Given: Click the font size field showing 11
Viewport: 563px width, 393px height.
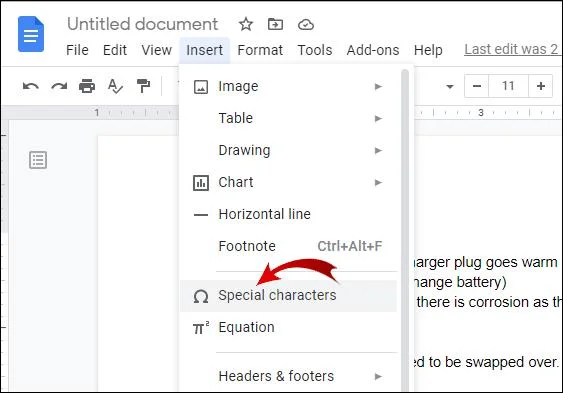Looking at the screenshot, I should [508, 86].
